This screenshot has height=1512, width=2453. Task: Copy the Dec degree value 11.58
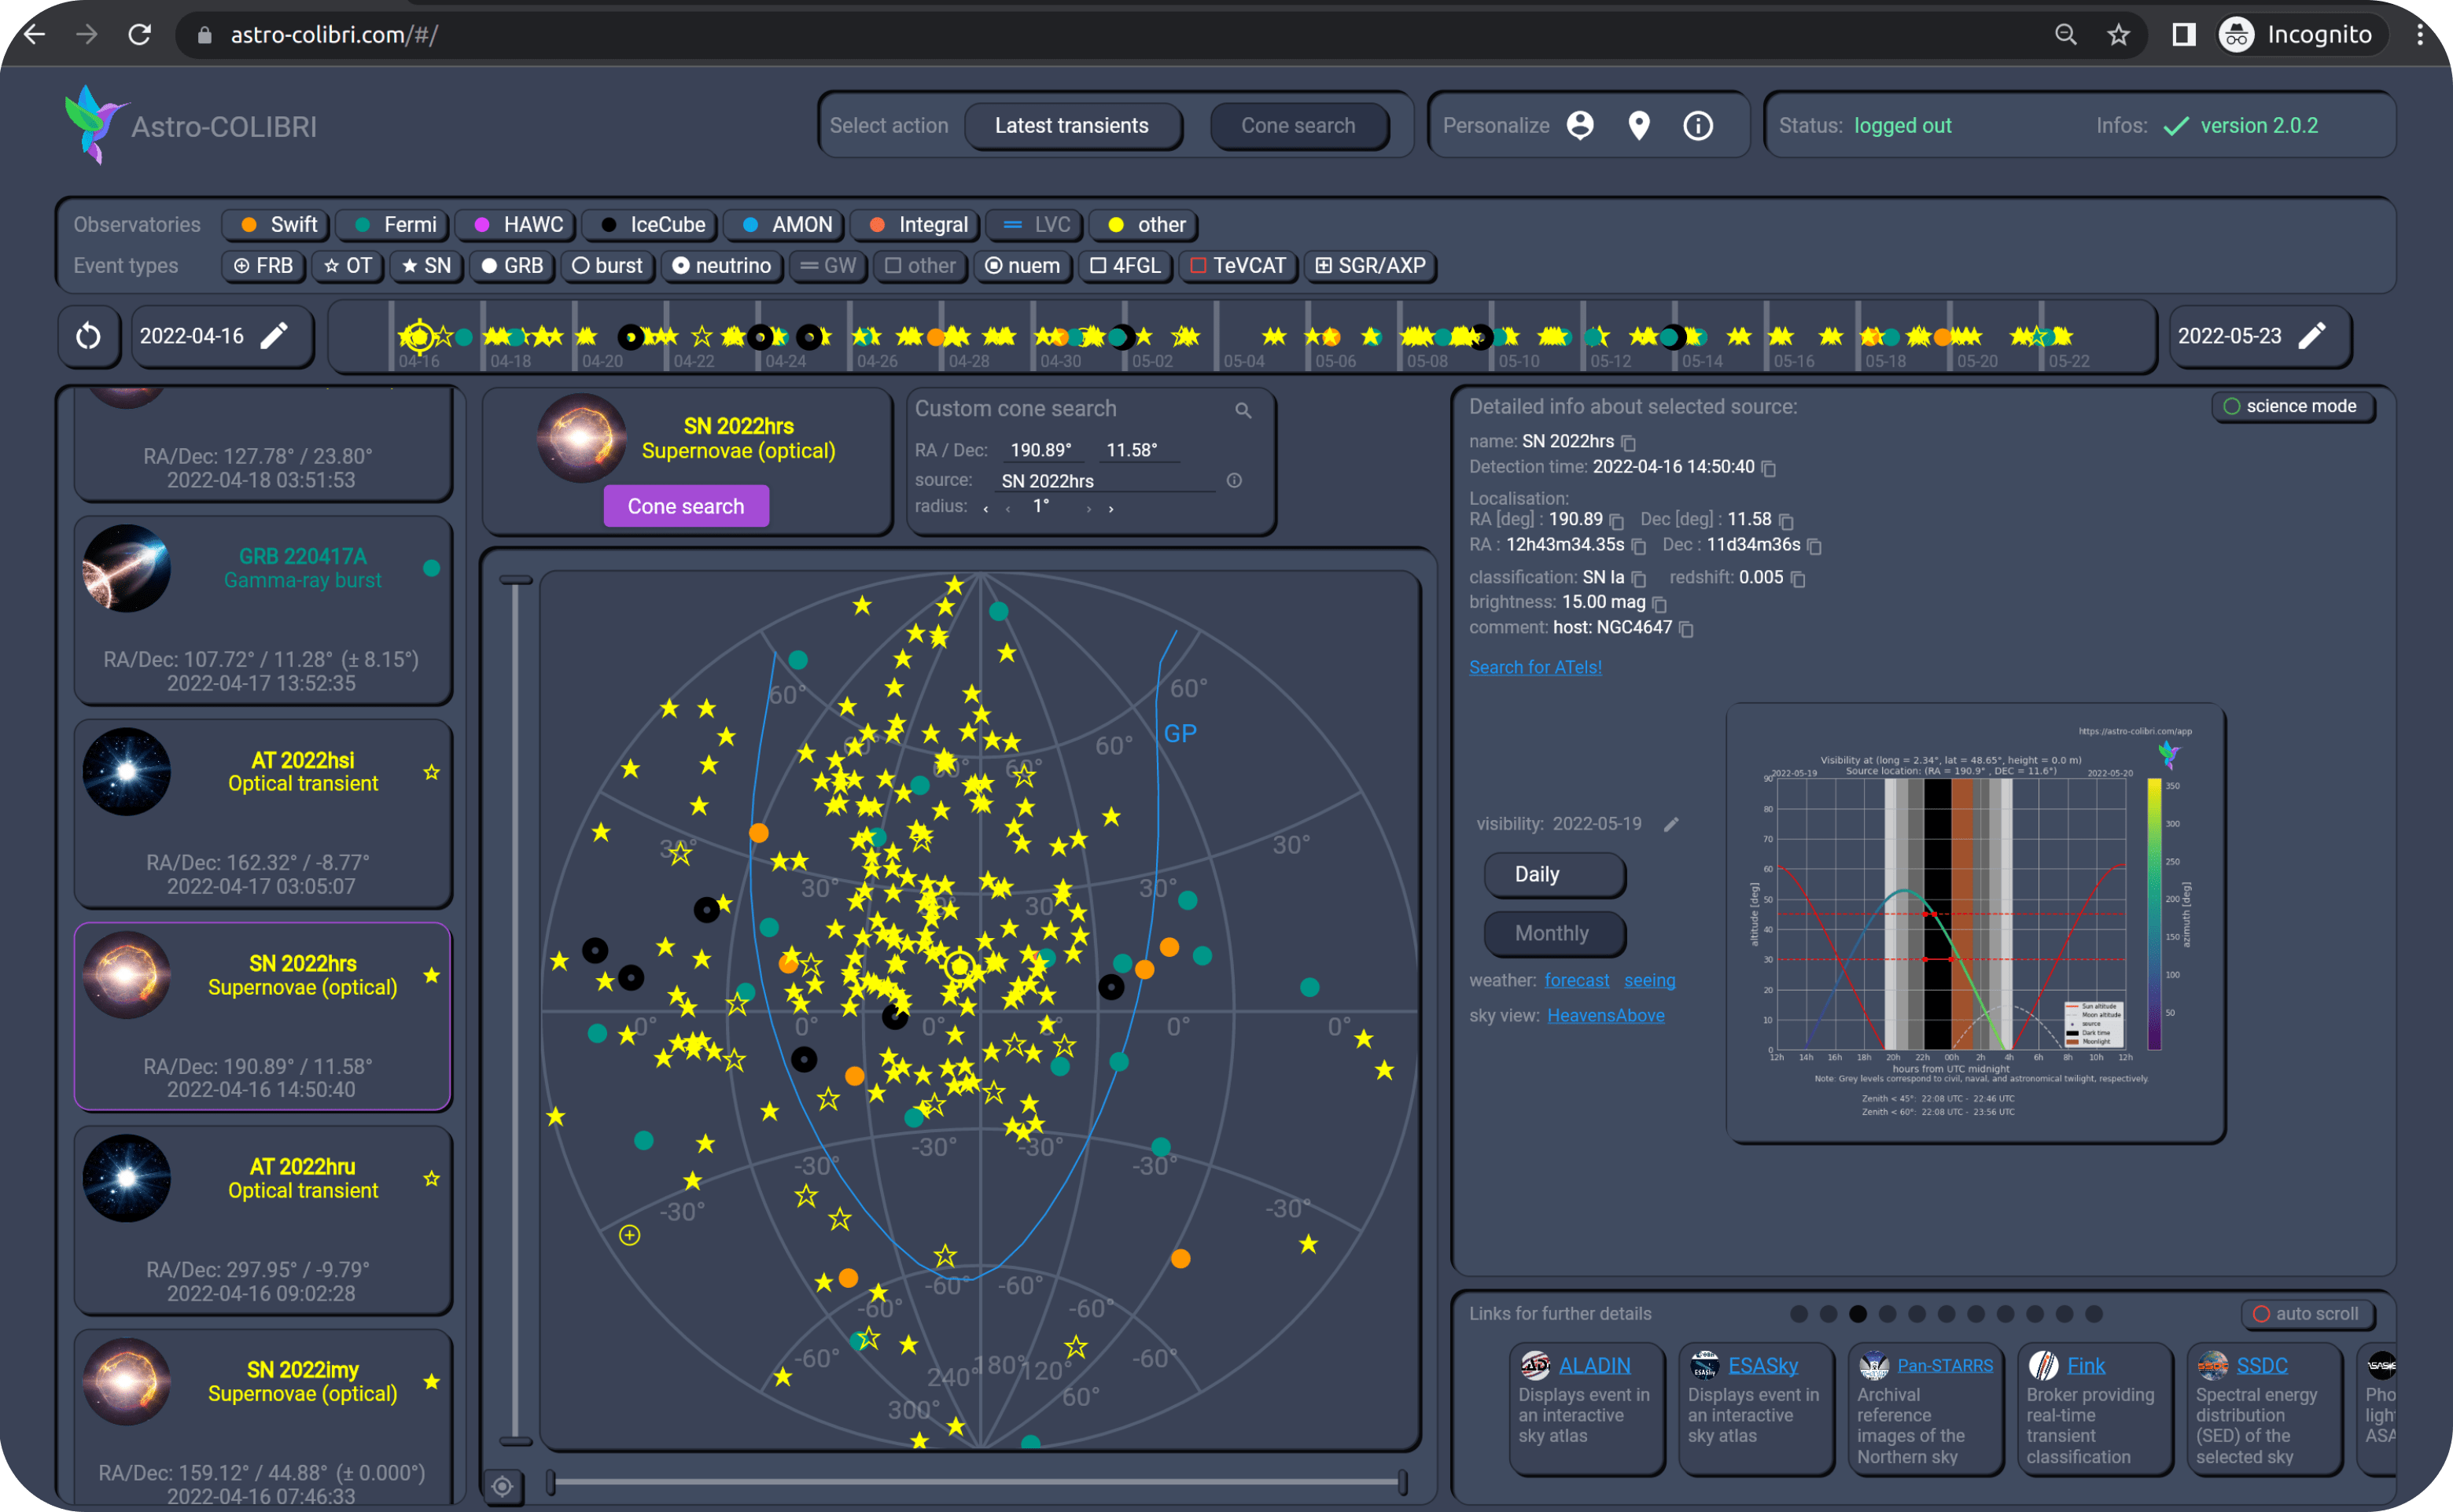click(x=1786, y=521)
